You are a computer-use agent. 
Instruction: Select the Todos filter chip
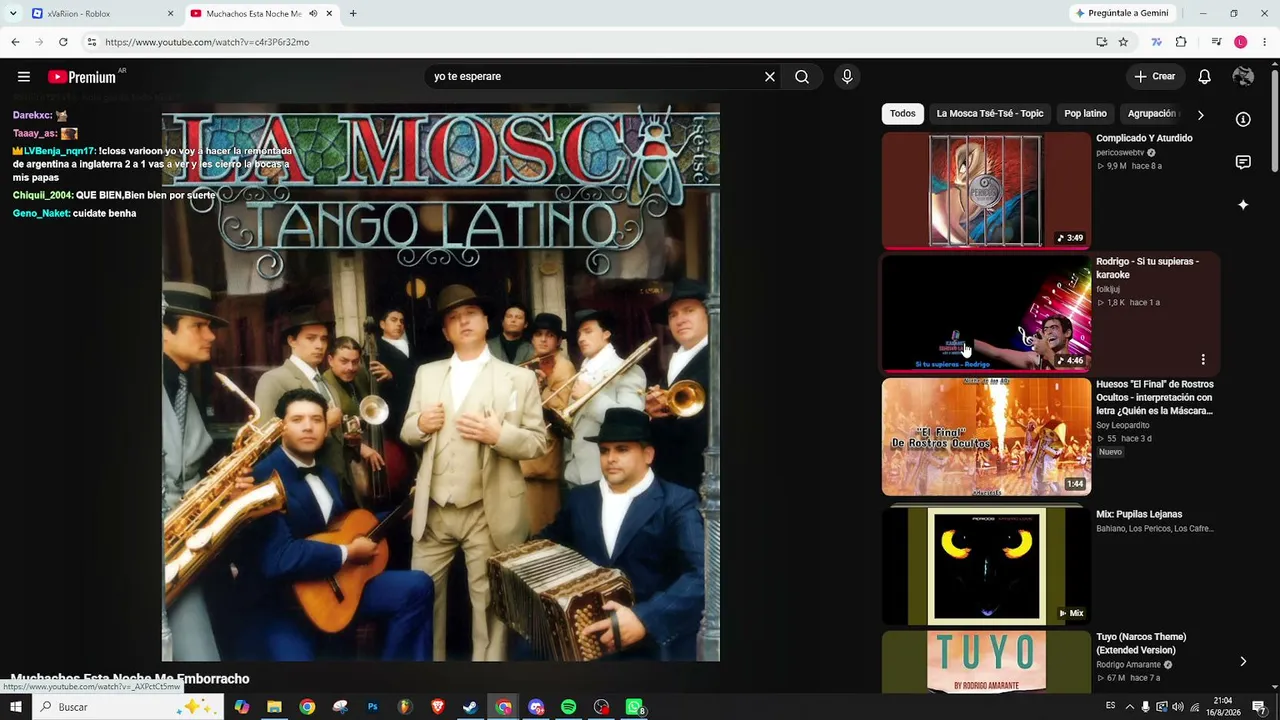click(903, 114)
